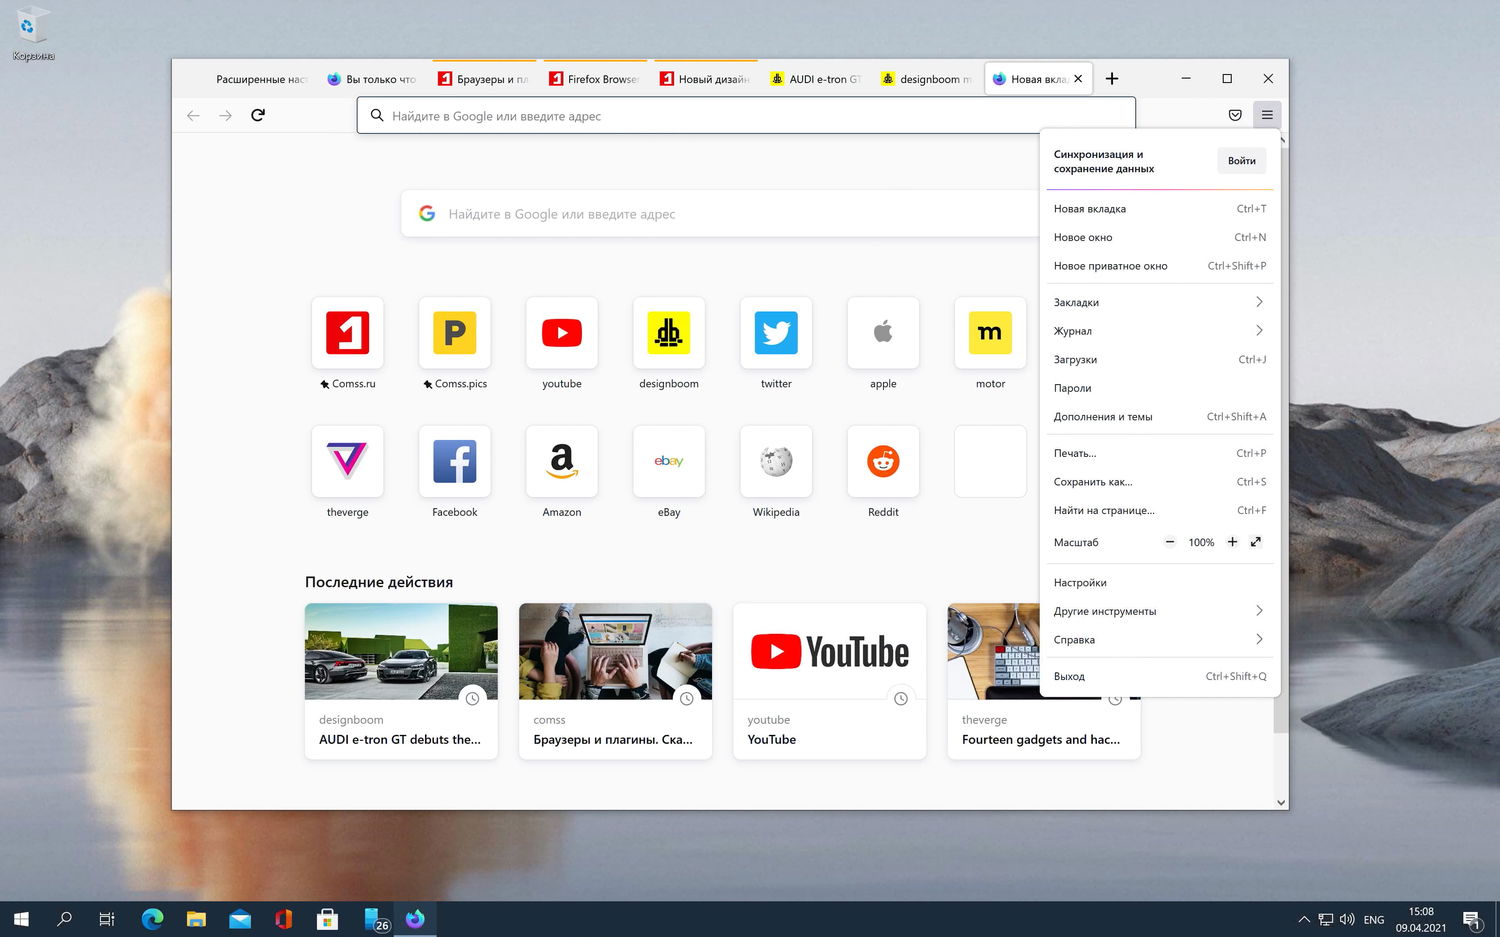This screenshot has height=937, width=1500.
Task: Open the Comss.pics top site tile
Action: point(455,333)
